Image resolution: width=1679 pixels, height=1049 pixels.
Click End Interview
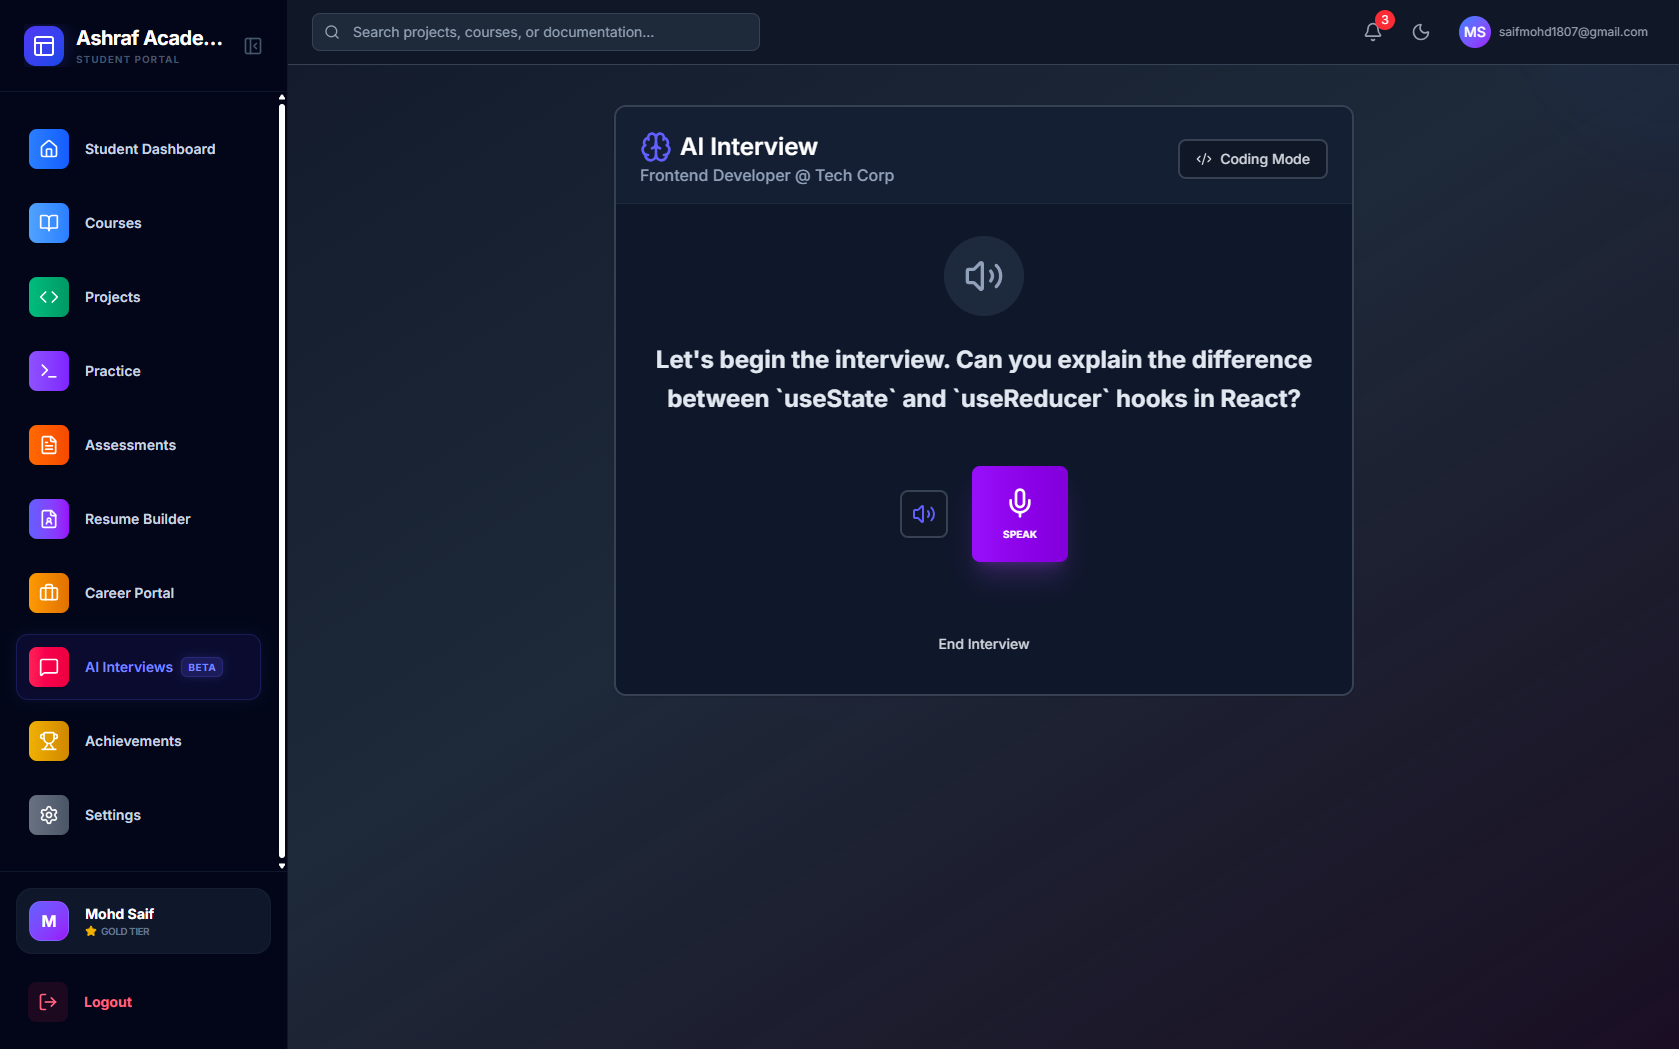pyautogui.click(x=984, y=644)
